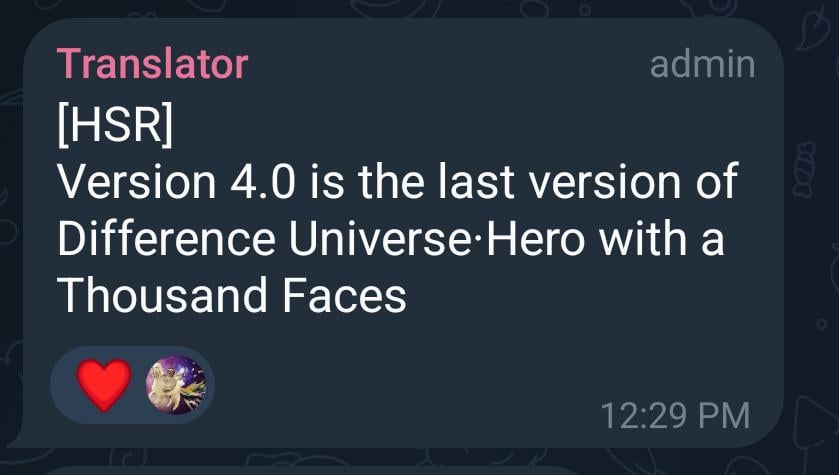Click the admin badge label
The image size is (839, 475).
(702, 65)
